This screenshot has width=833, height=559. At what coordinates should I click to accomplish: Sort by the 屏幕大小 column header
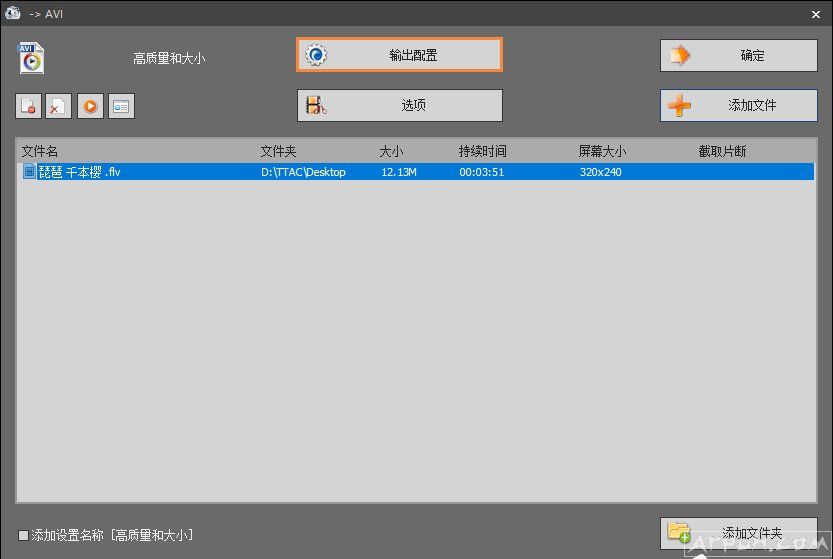tap(602, 151)
